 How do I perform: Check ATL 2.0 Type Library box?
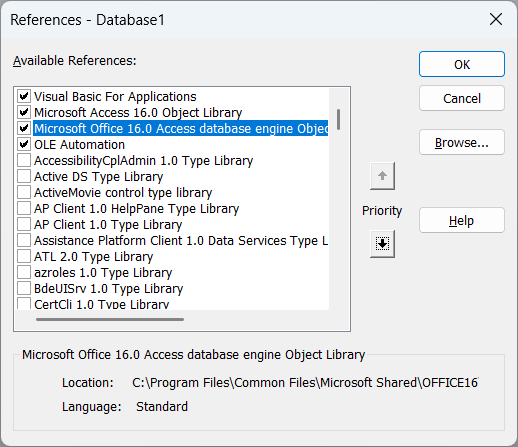pos(24,256)
